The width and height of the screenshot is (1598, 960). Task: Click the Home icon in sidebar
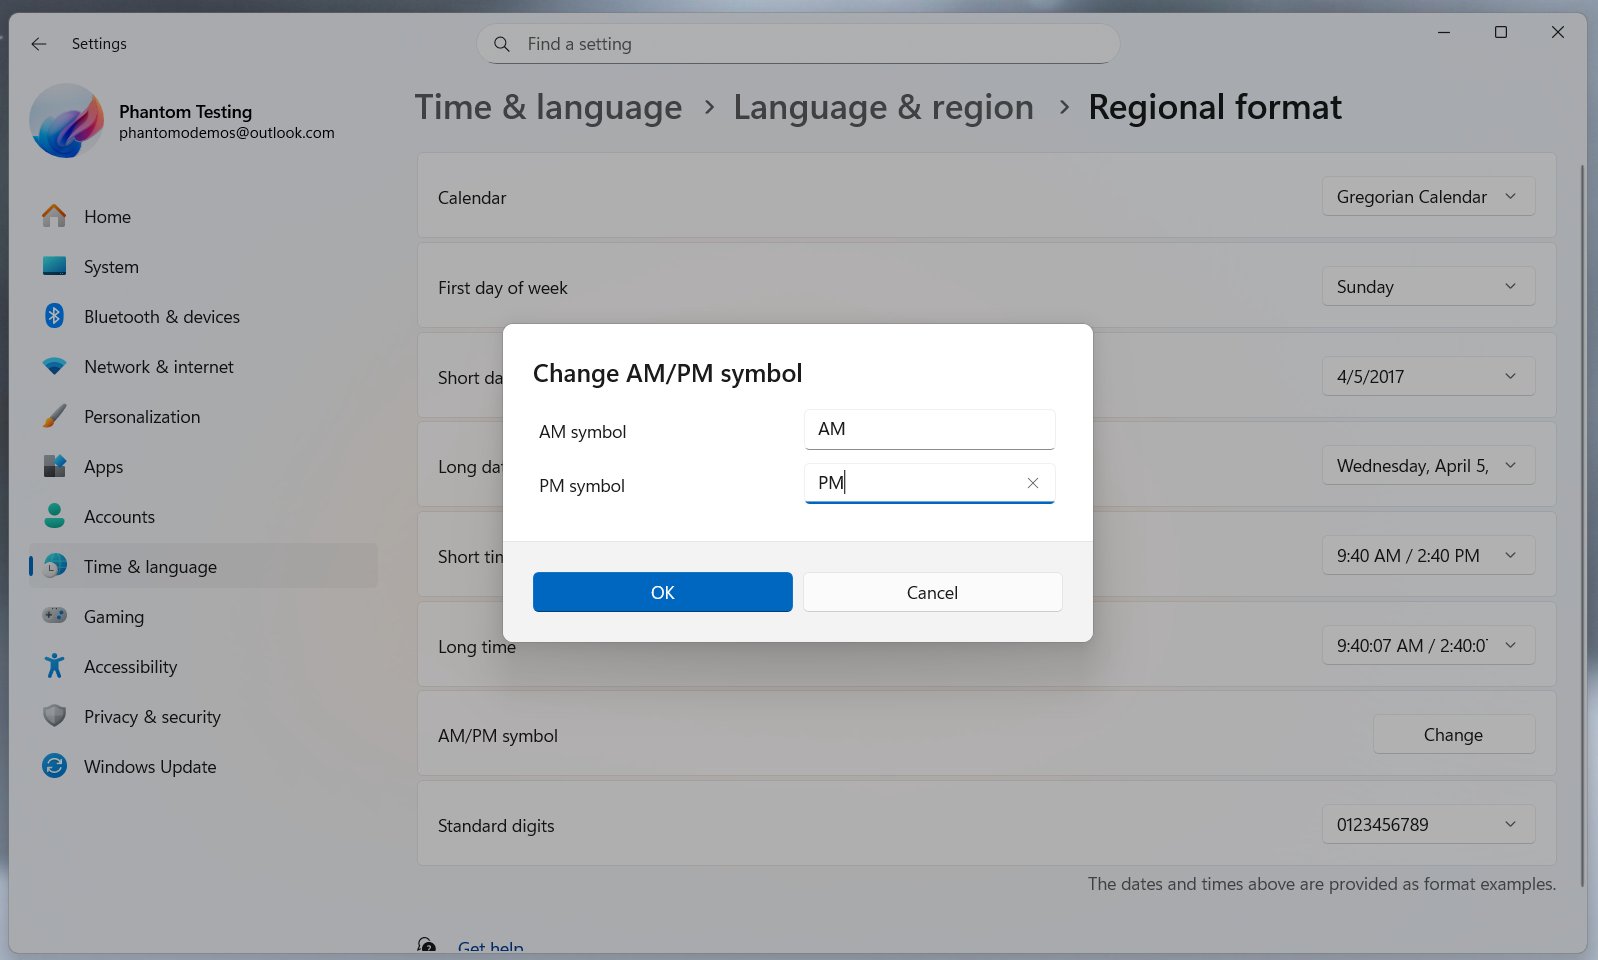coord(54,216)
